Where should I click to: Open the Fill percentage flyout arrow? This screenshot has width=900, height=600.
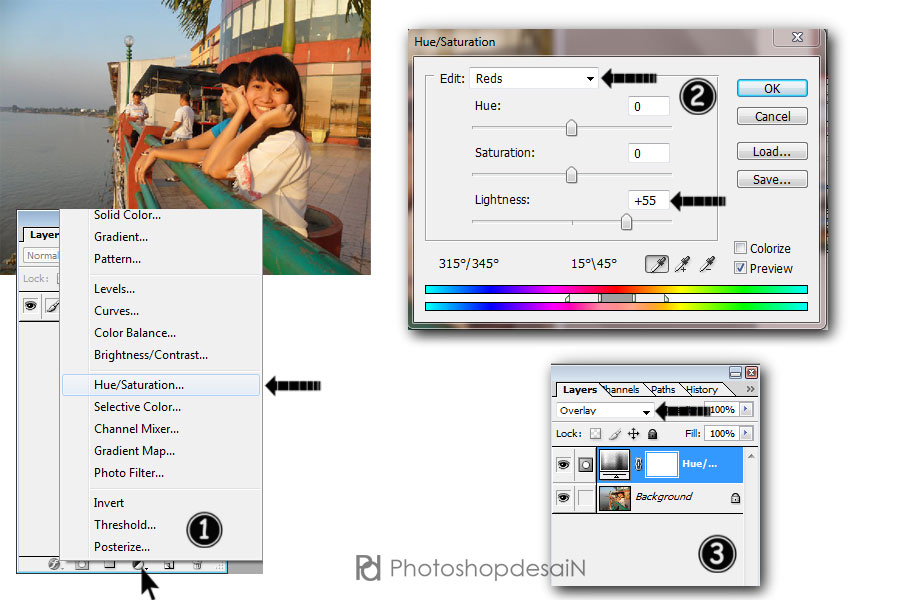coord(744,434)
